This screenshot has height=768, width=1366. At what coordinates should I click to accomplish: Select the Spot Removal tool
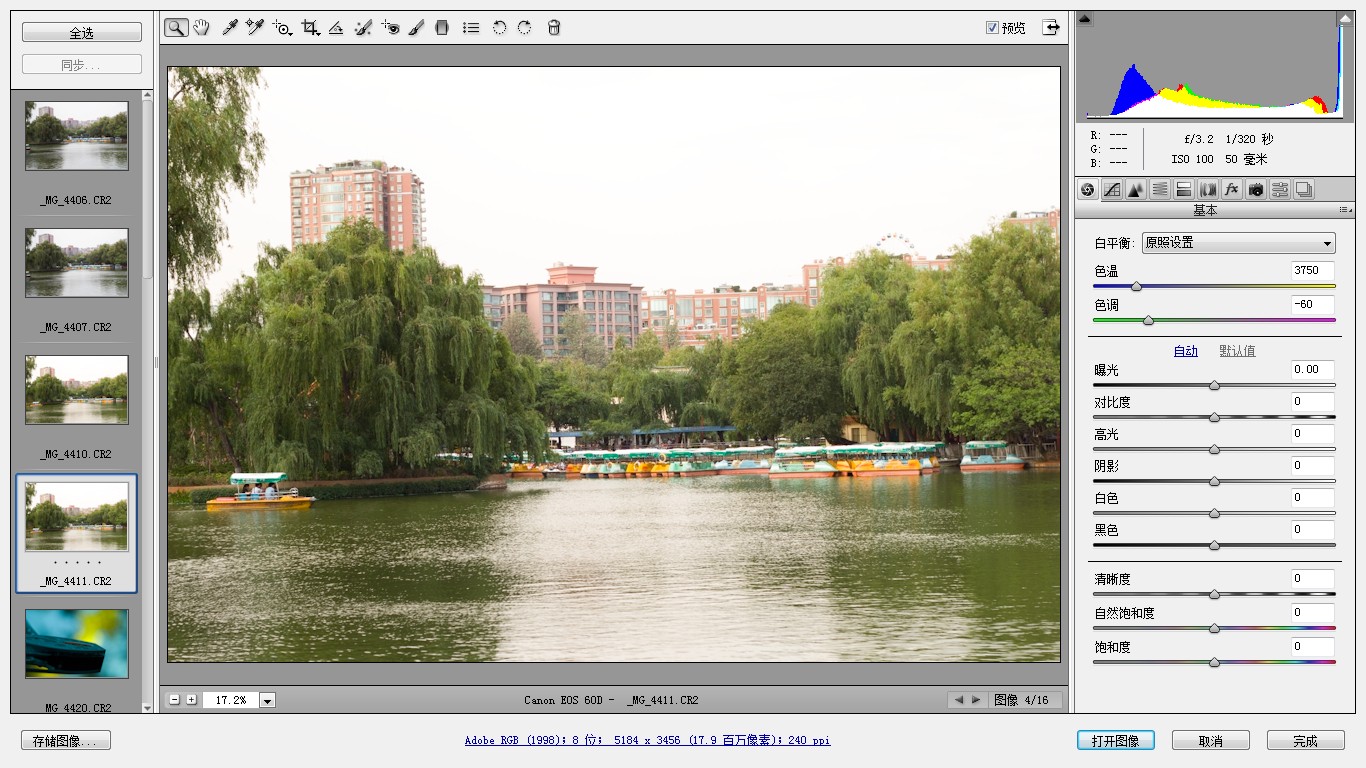(x=363, y=28)
